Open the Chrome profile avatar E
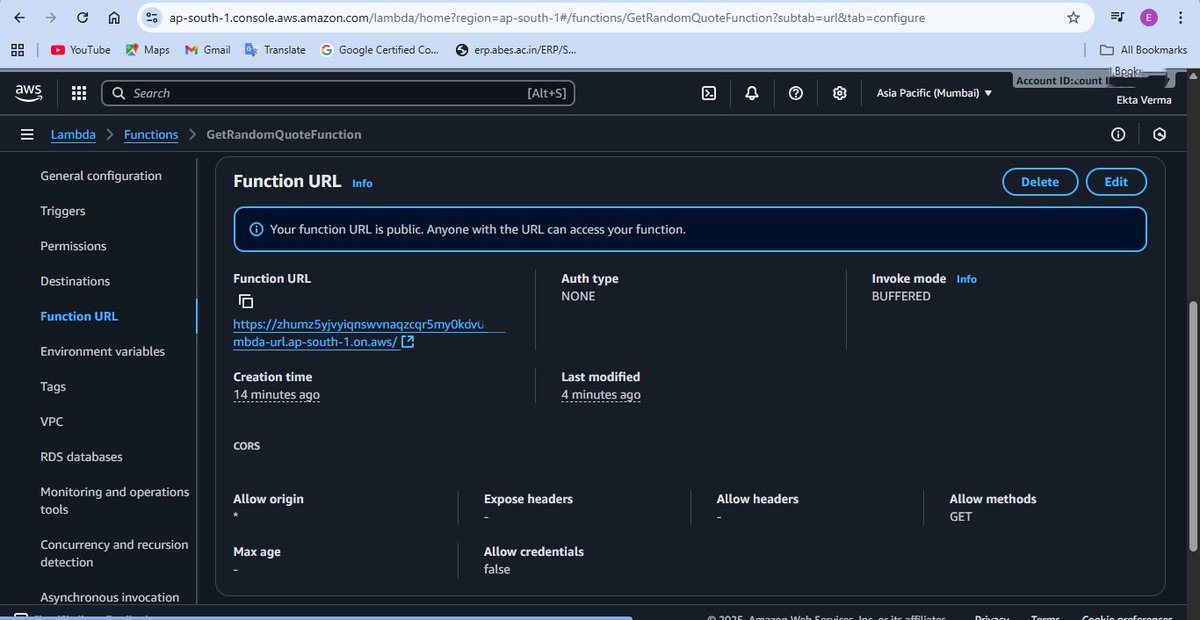1200x620 pixels. tap(1148, 17)
